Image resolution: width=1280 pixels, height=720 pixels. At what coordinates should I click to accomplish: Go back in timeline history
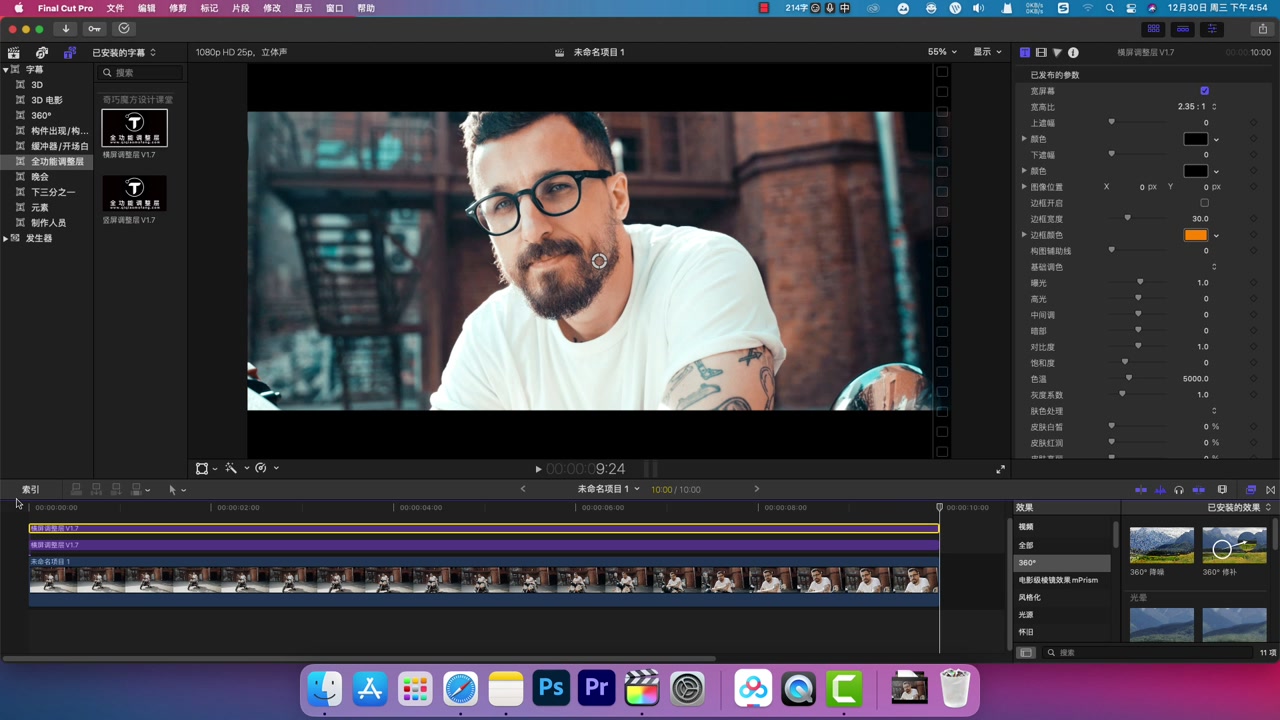pos(523,489)
